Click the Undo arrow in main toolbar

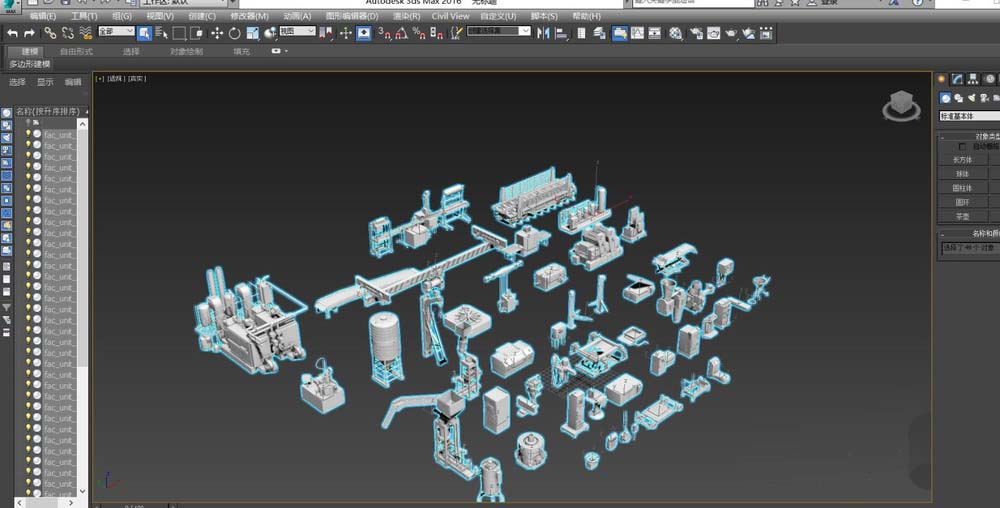tap(12, 33)
